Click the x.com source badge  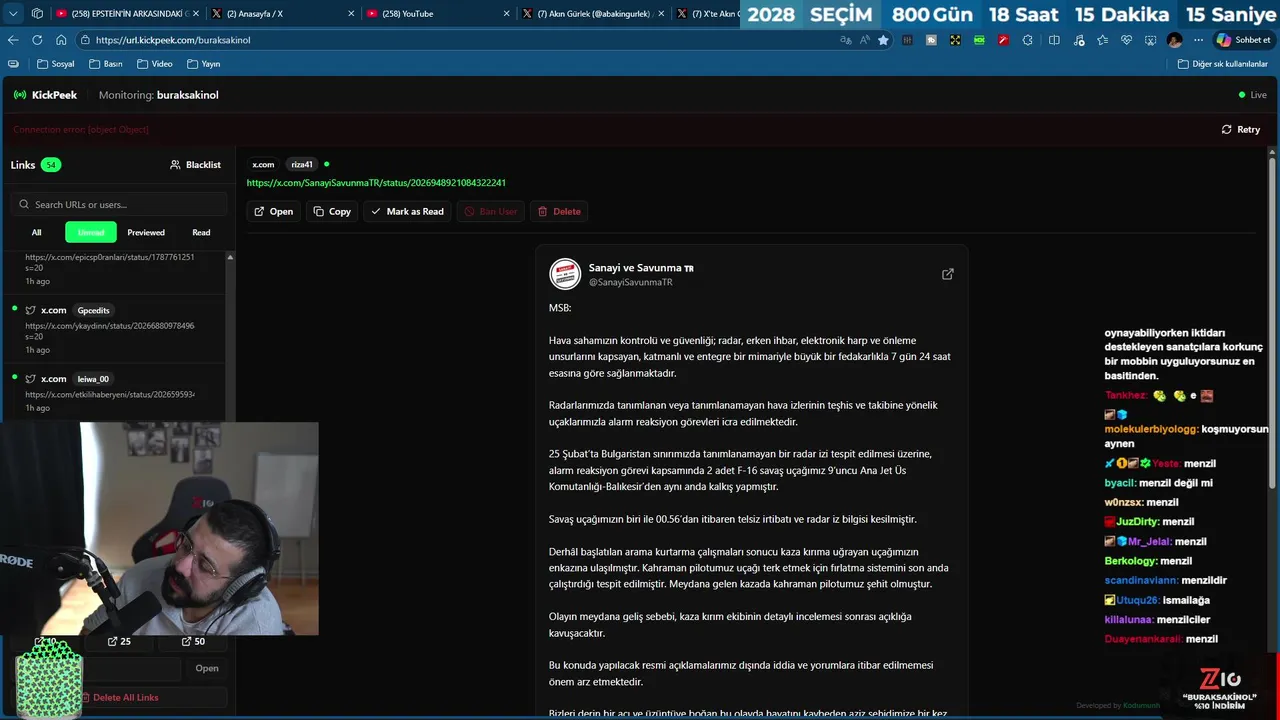(263, 164)
